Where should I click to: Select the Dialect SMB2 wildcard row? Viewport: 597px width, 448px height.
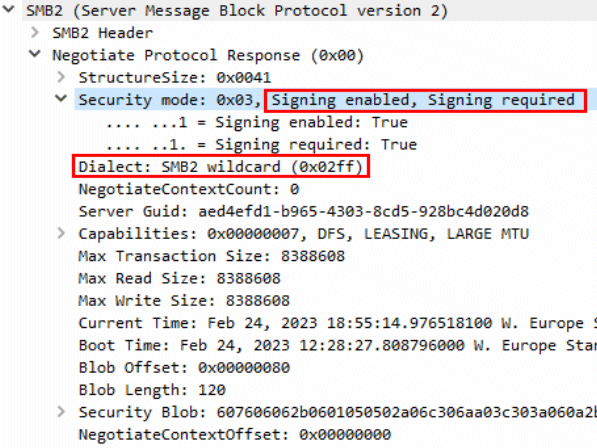(x=220, y=167)
